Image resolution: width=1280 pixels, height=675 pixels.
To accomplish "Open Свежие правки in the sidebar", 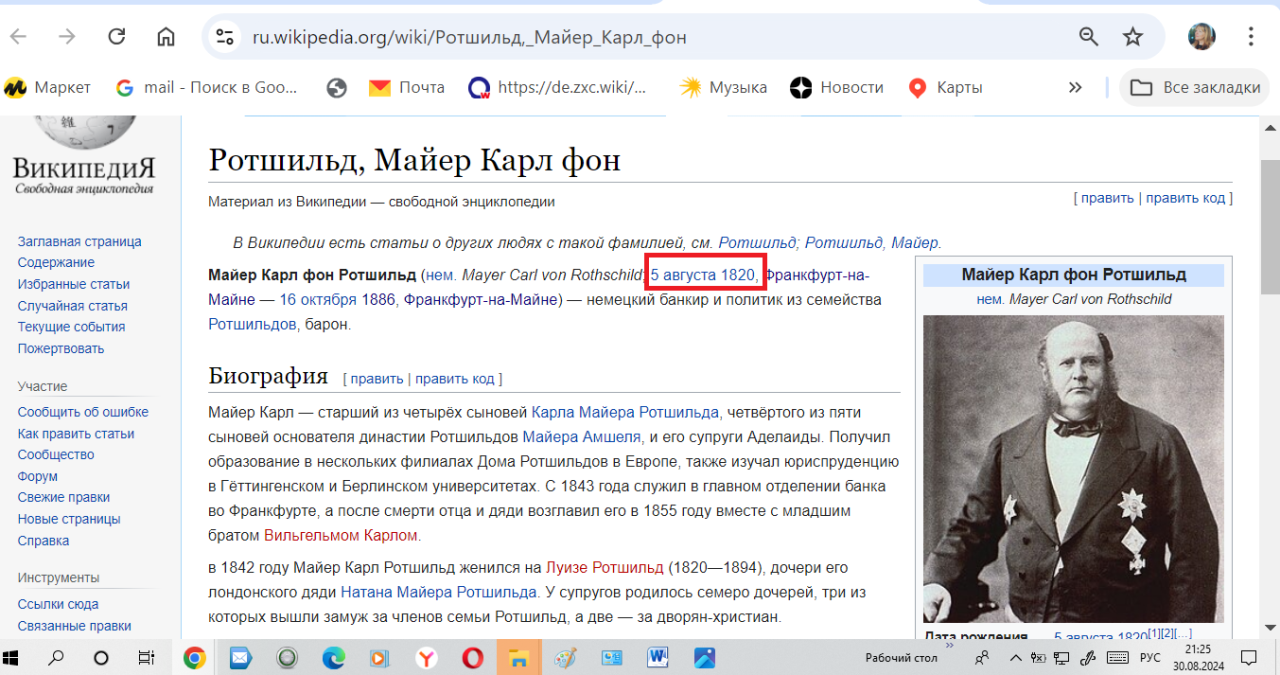I will tap(63, 497).
